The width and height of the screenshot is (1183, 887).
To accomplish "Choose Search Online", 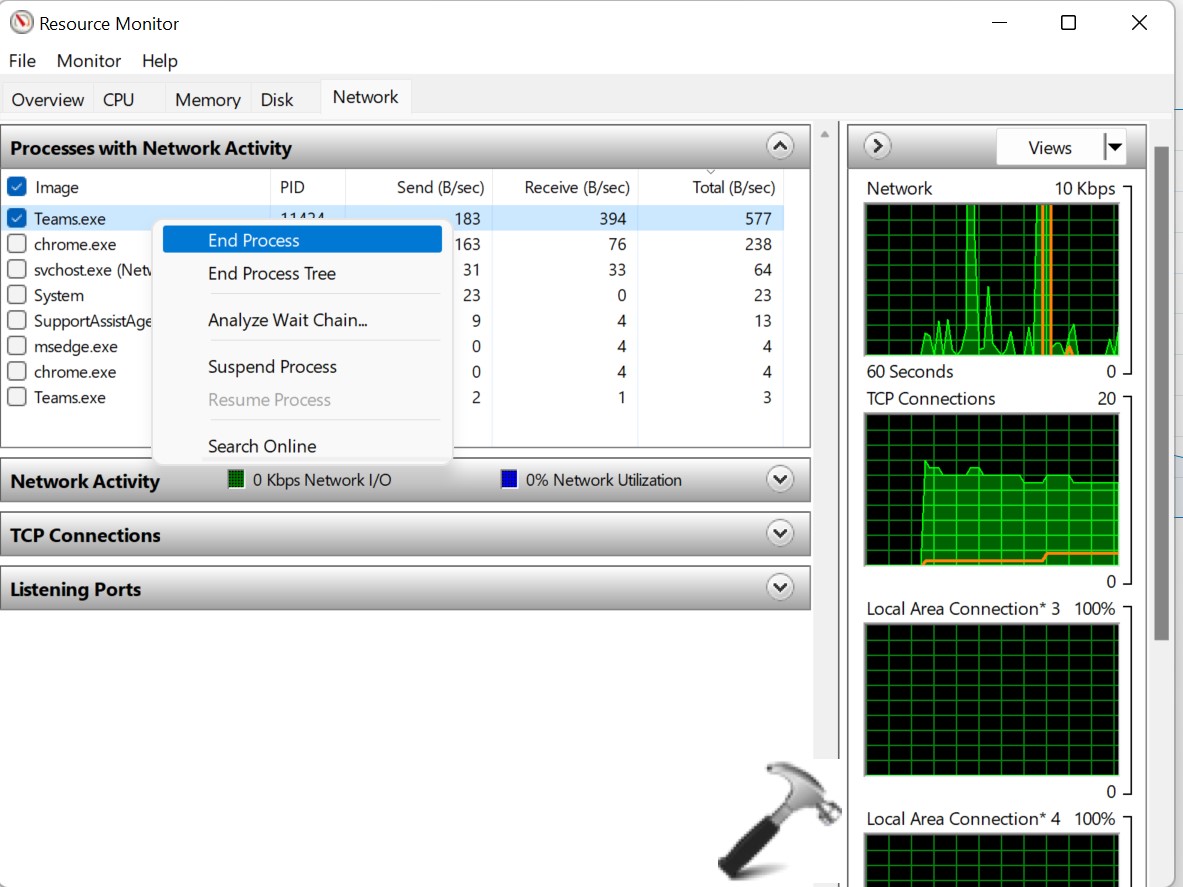I will pyautogui.click(x=302, y=446).
